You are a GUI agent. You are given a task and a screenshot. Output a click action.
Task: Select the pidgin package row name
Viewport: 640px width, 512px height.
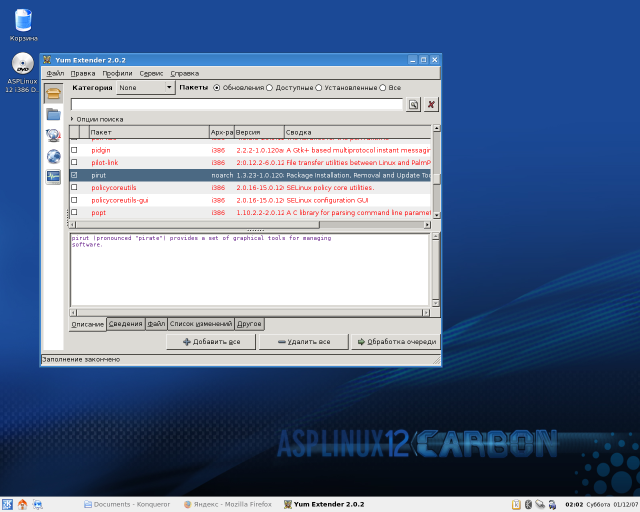pyautogui.click(x=101, y=150)
